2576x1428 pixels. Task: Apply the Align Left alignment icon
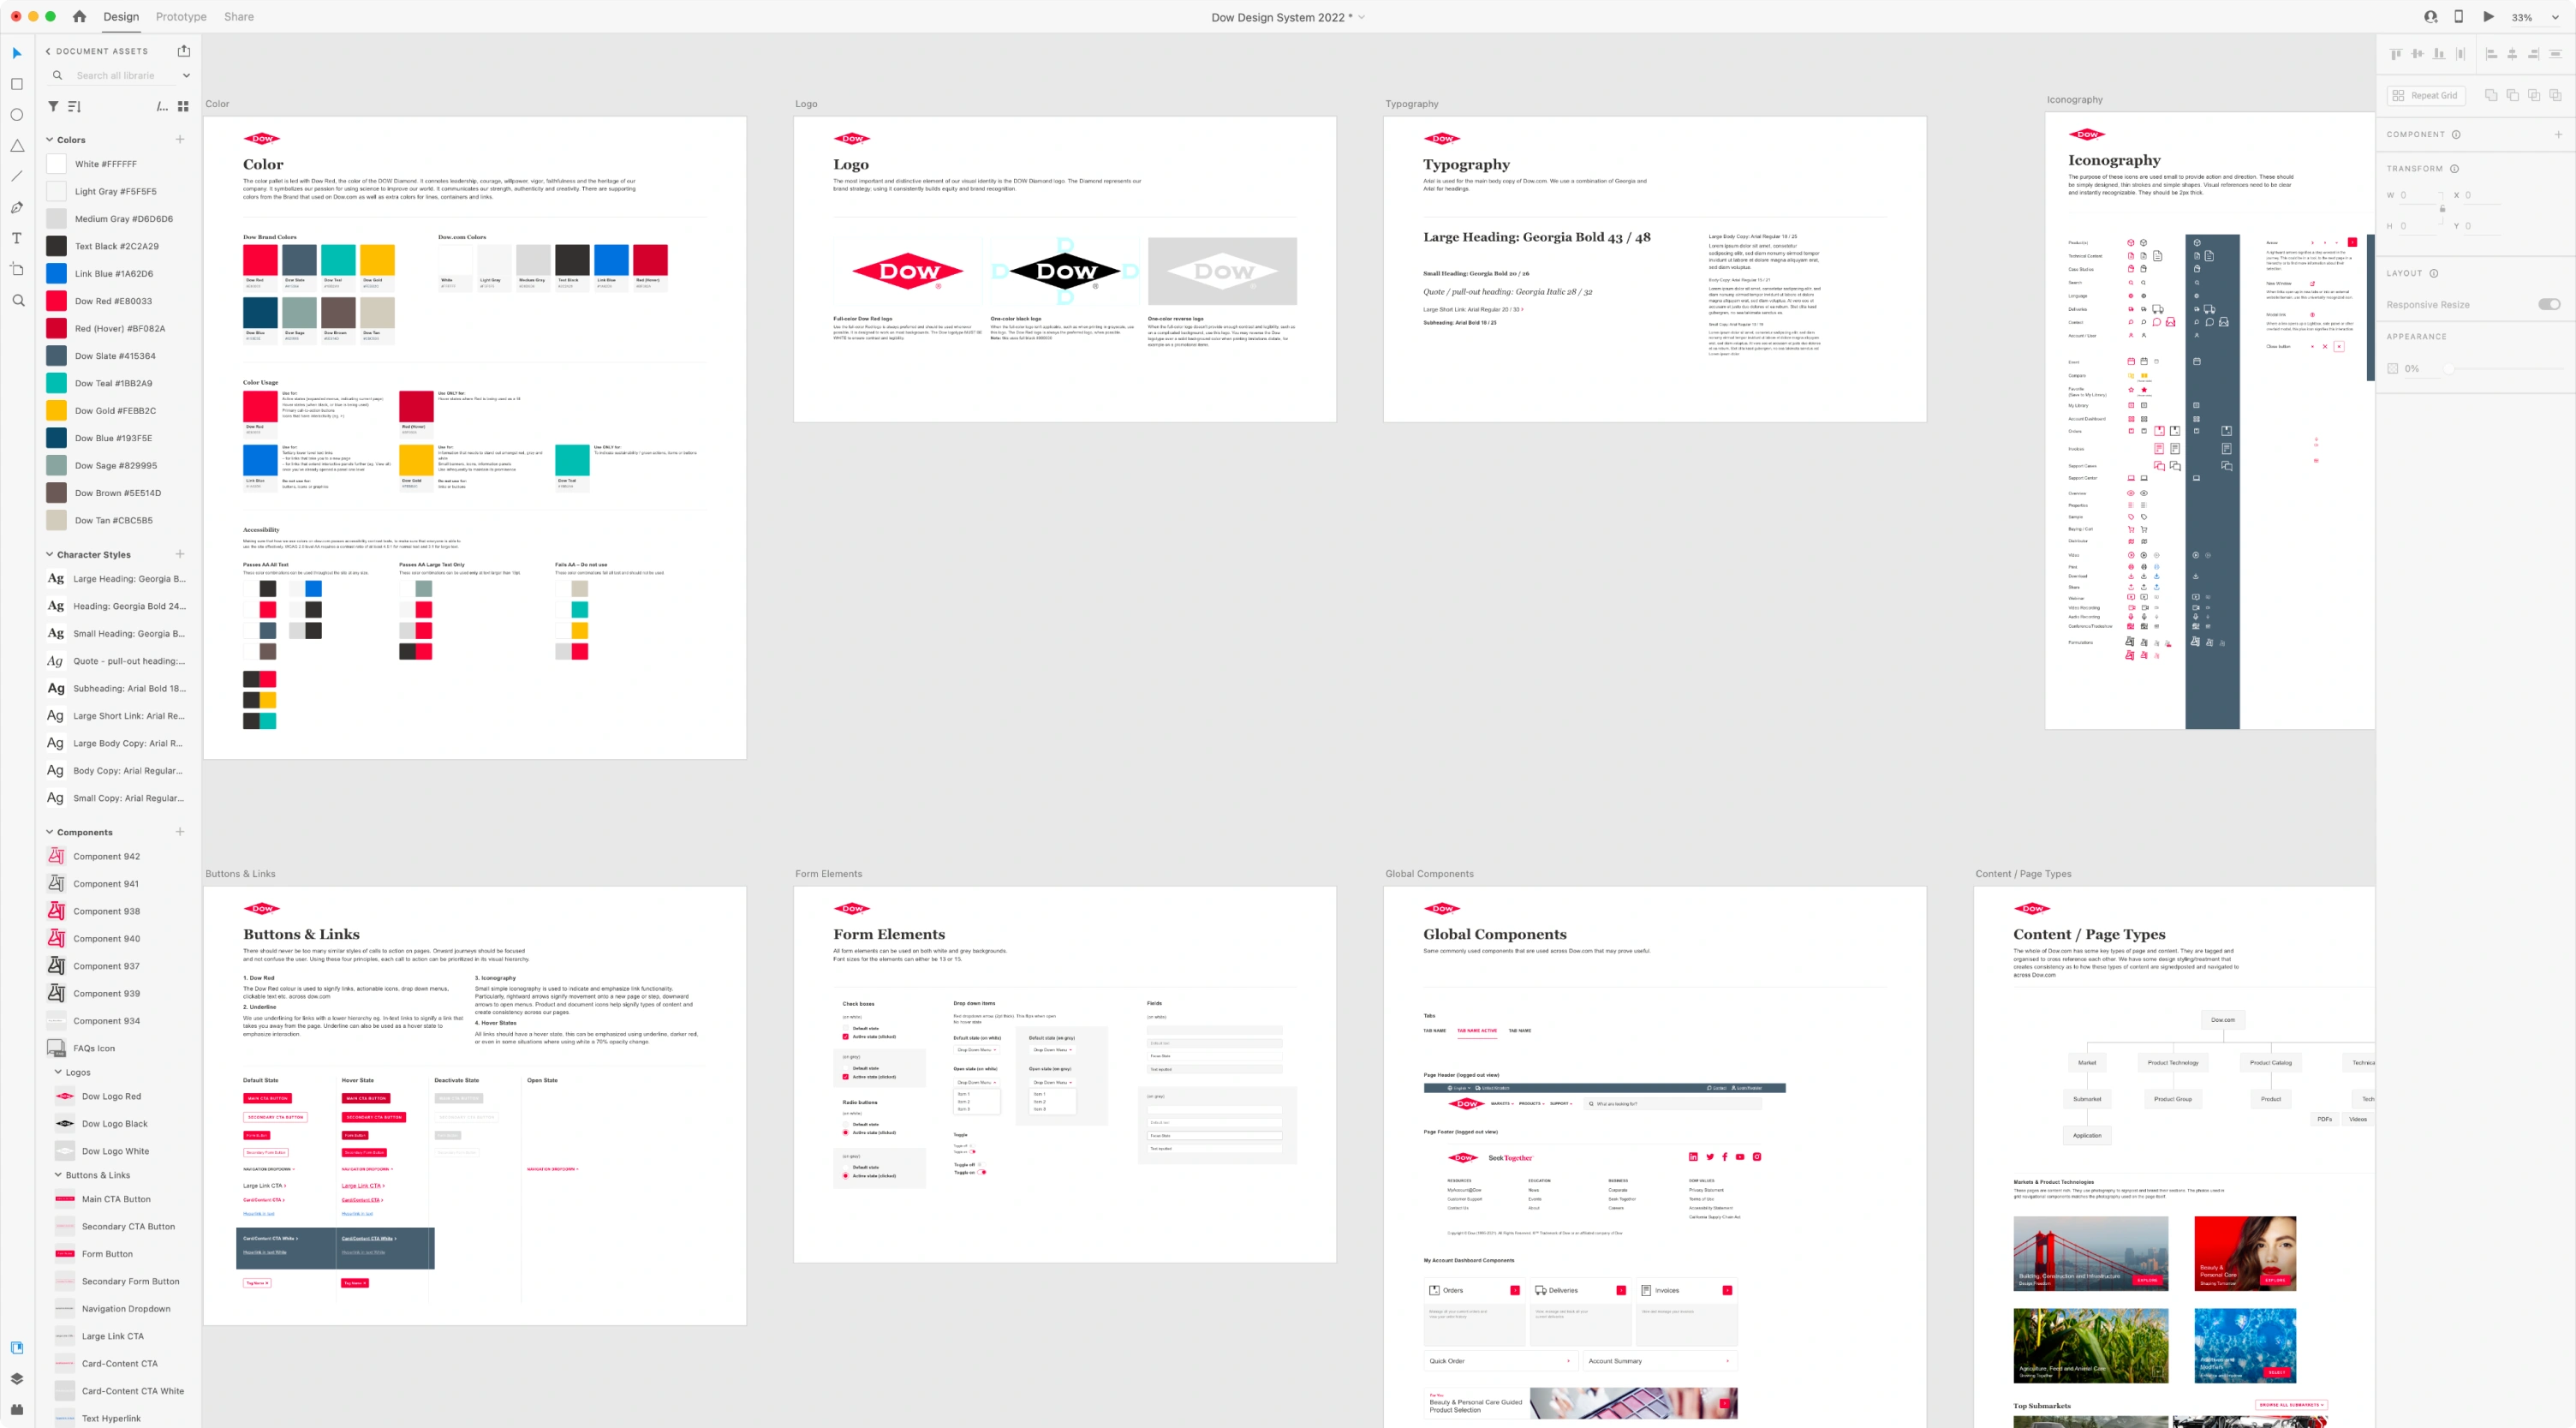click(x=2490, y=53)
